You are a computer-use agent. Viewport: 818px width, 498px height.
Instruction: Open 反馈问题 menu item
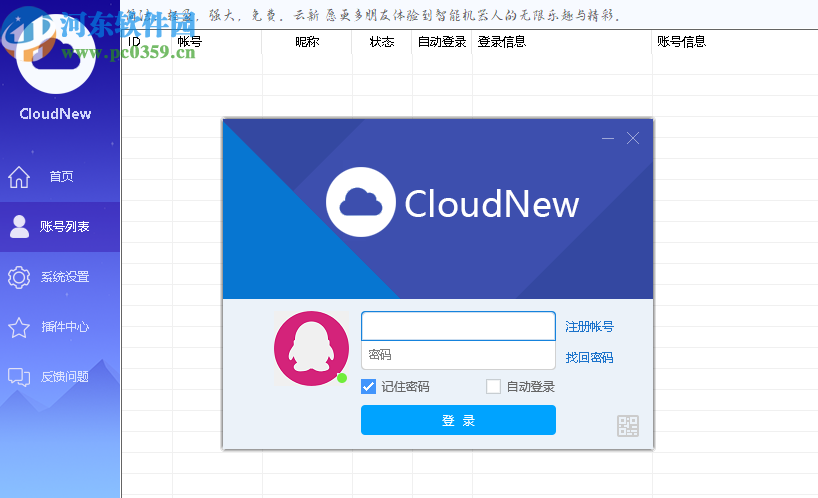coord(60,376)
